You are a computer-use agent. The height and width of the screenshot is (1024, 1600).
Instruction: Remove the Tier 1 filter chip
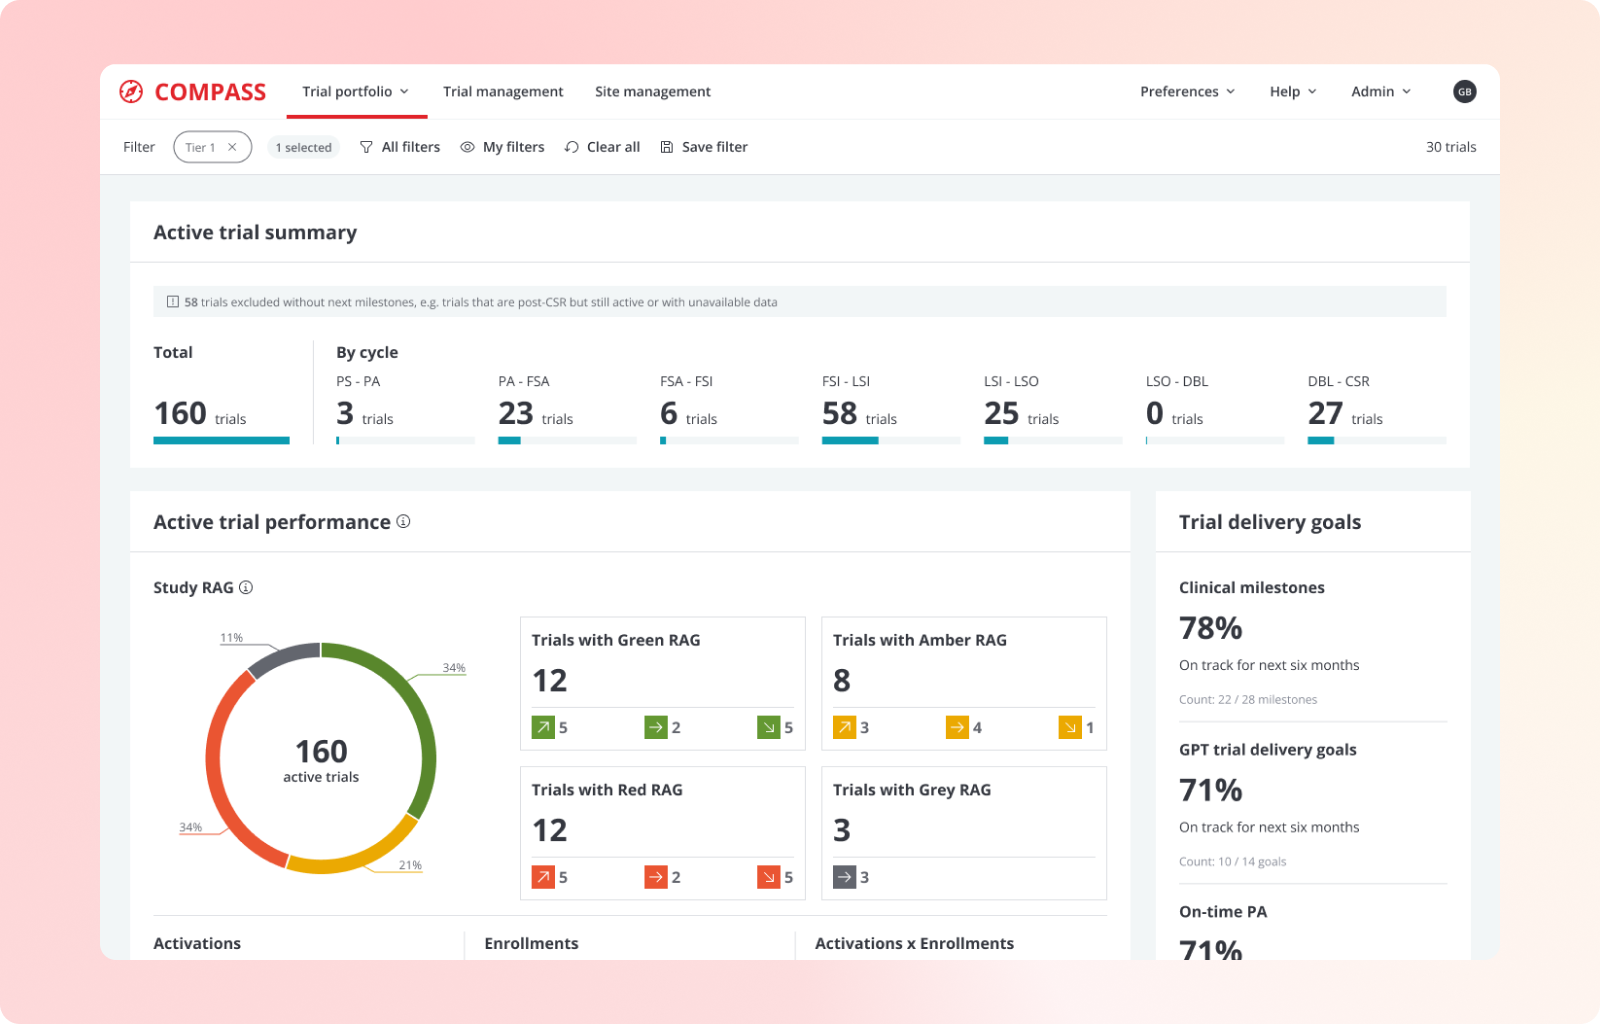tap(231, 146)
